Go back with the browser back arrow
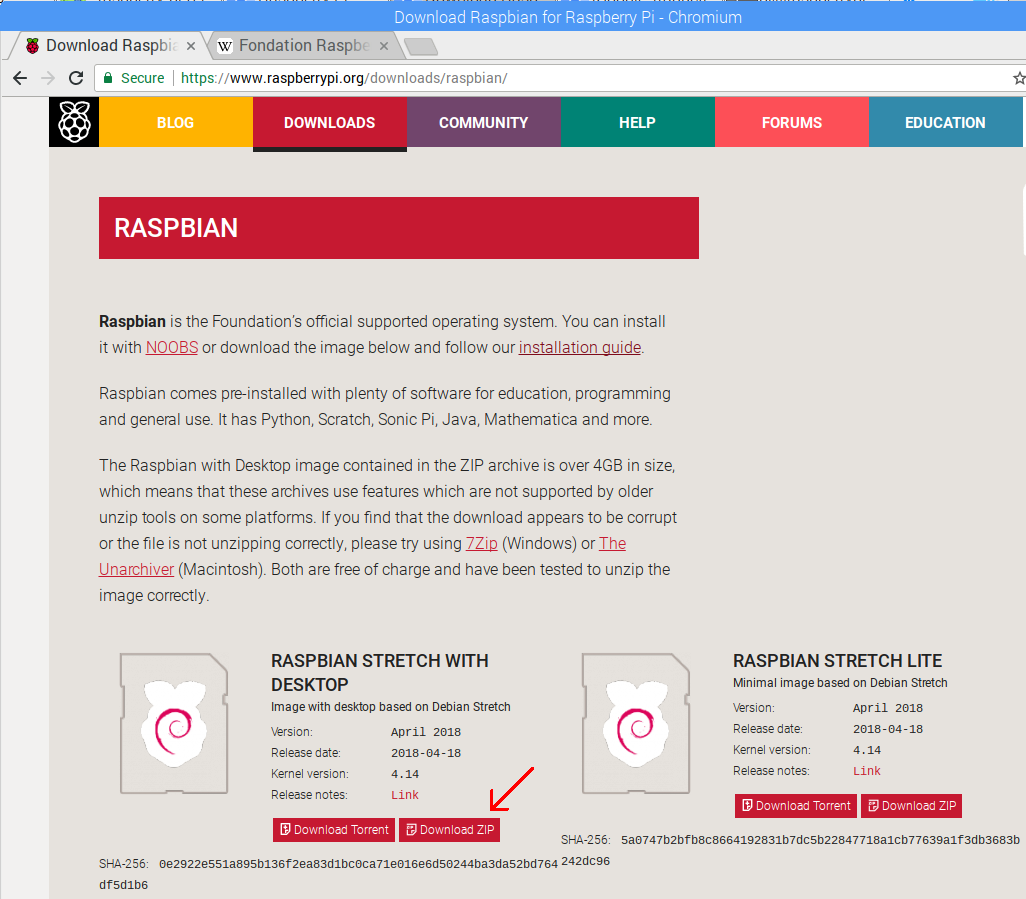Viewport: 1026px width, 899px height. 20,79
